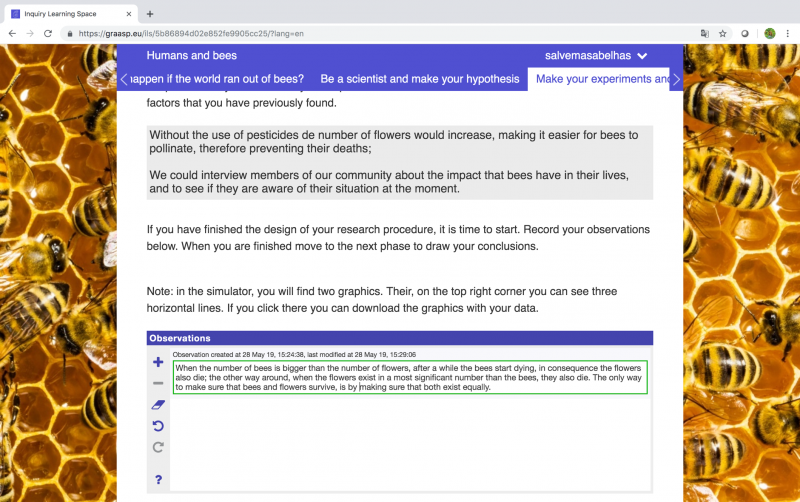Image resolution: width=800 pixels, height=502 pixels.
Task: Show previous phase tabs with left chevron
Action: (x=124, y=79)
